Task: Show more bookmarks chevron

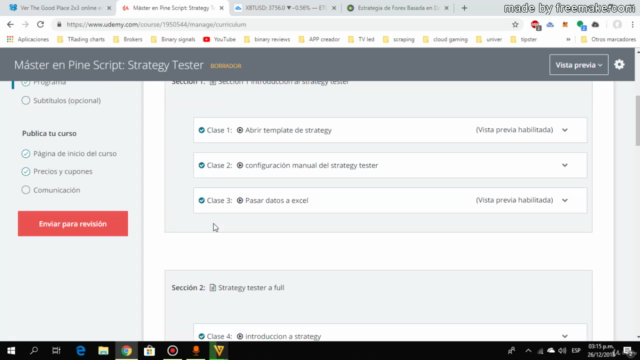Action: point(568,39)
